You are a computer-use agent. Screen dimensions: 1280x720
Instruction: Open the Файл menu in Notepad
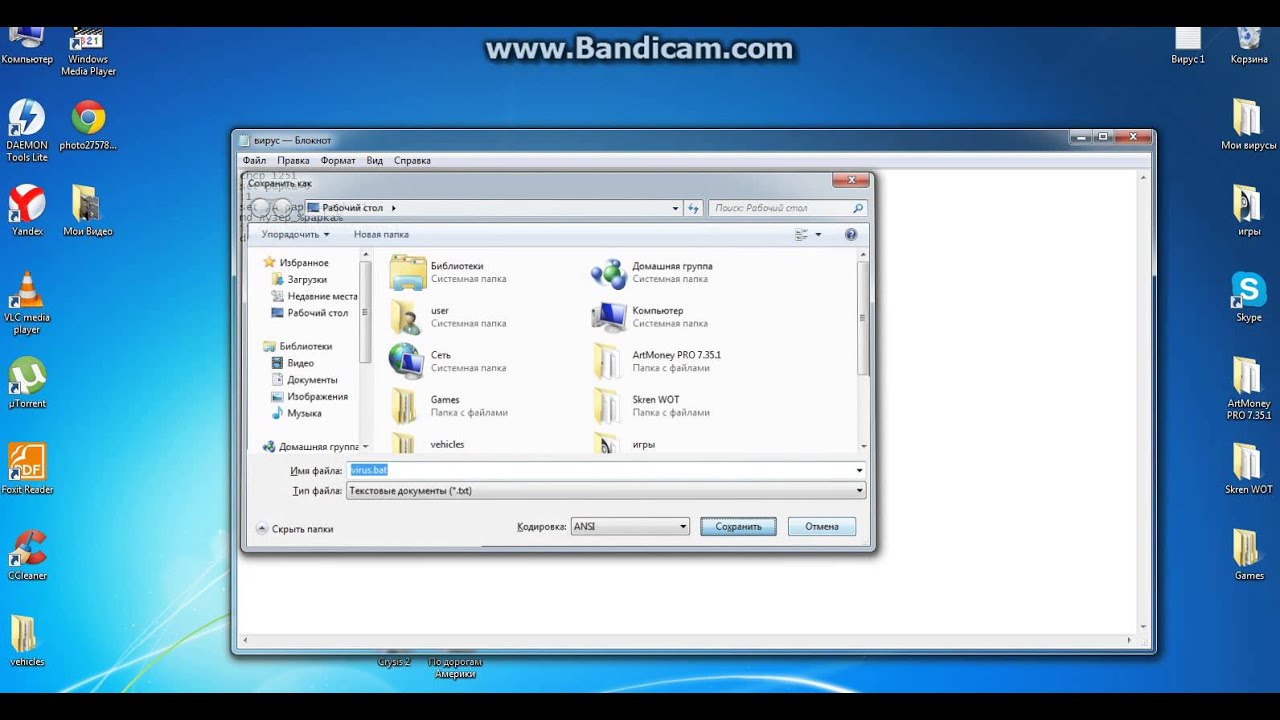(x=254, y=160)
